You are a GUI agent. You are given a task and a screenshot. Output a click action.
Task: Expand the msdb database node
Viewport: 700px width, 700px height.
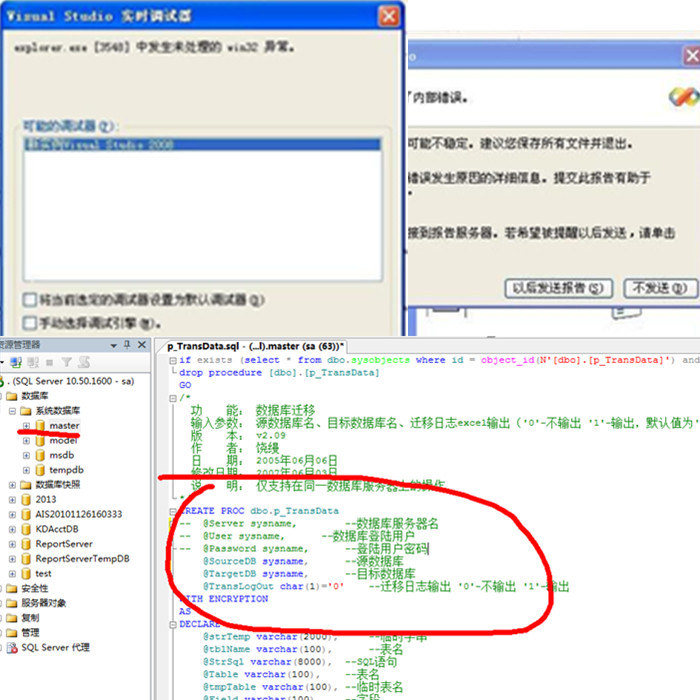26,455
